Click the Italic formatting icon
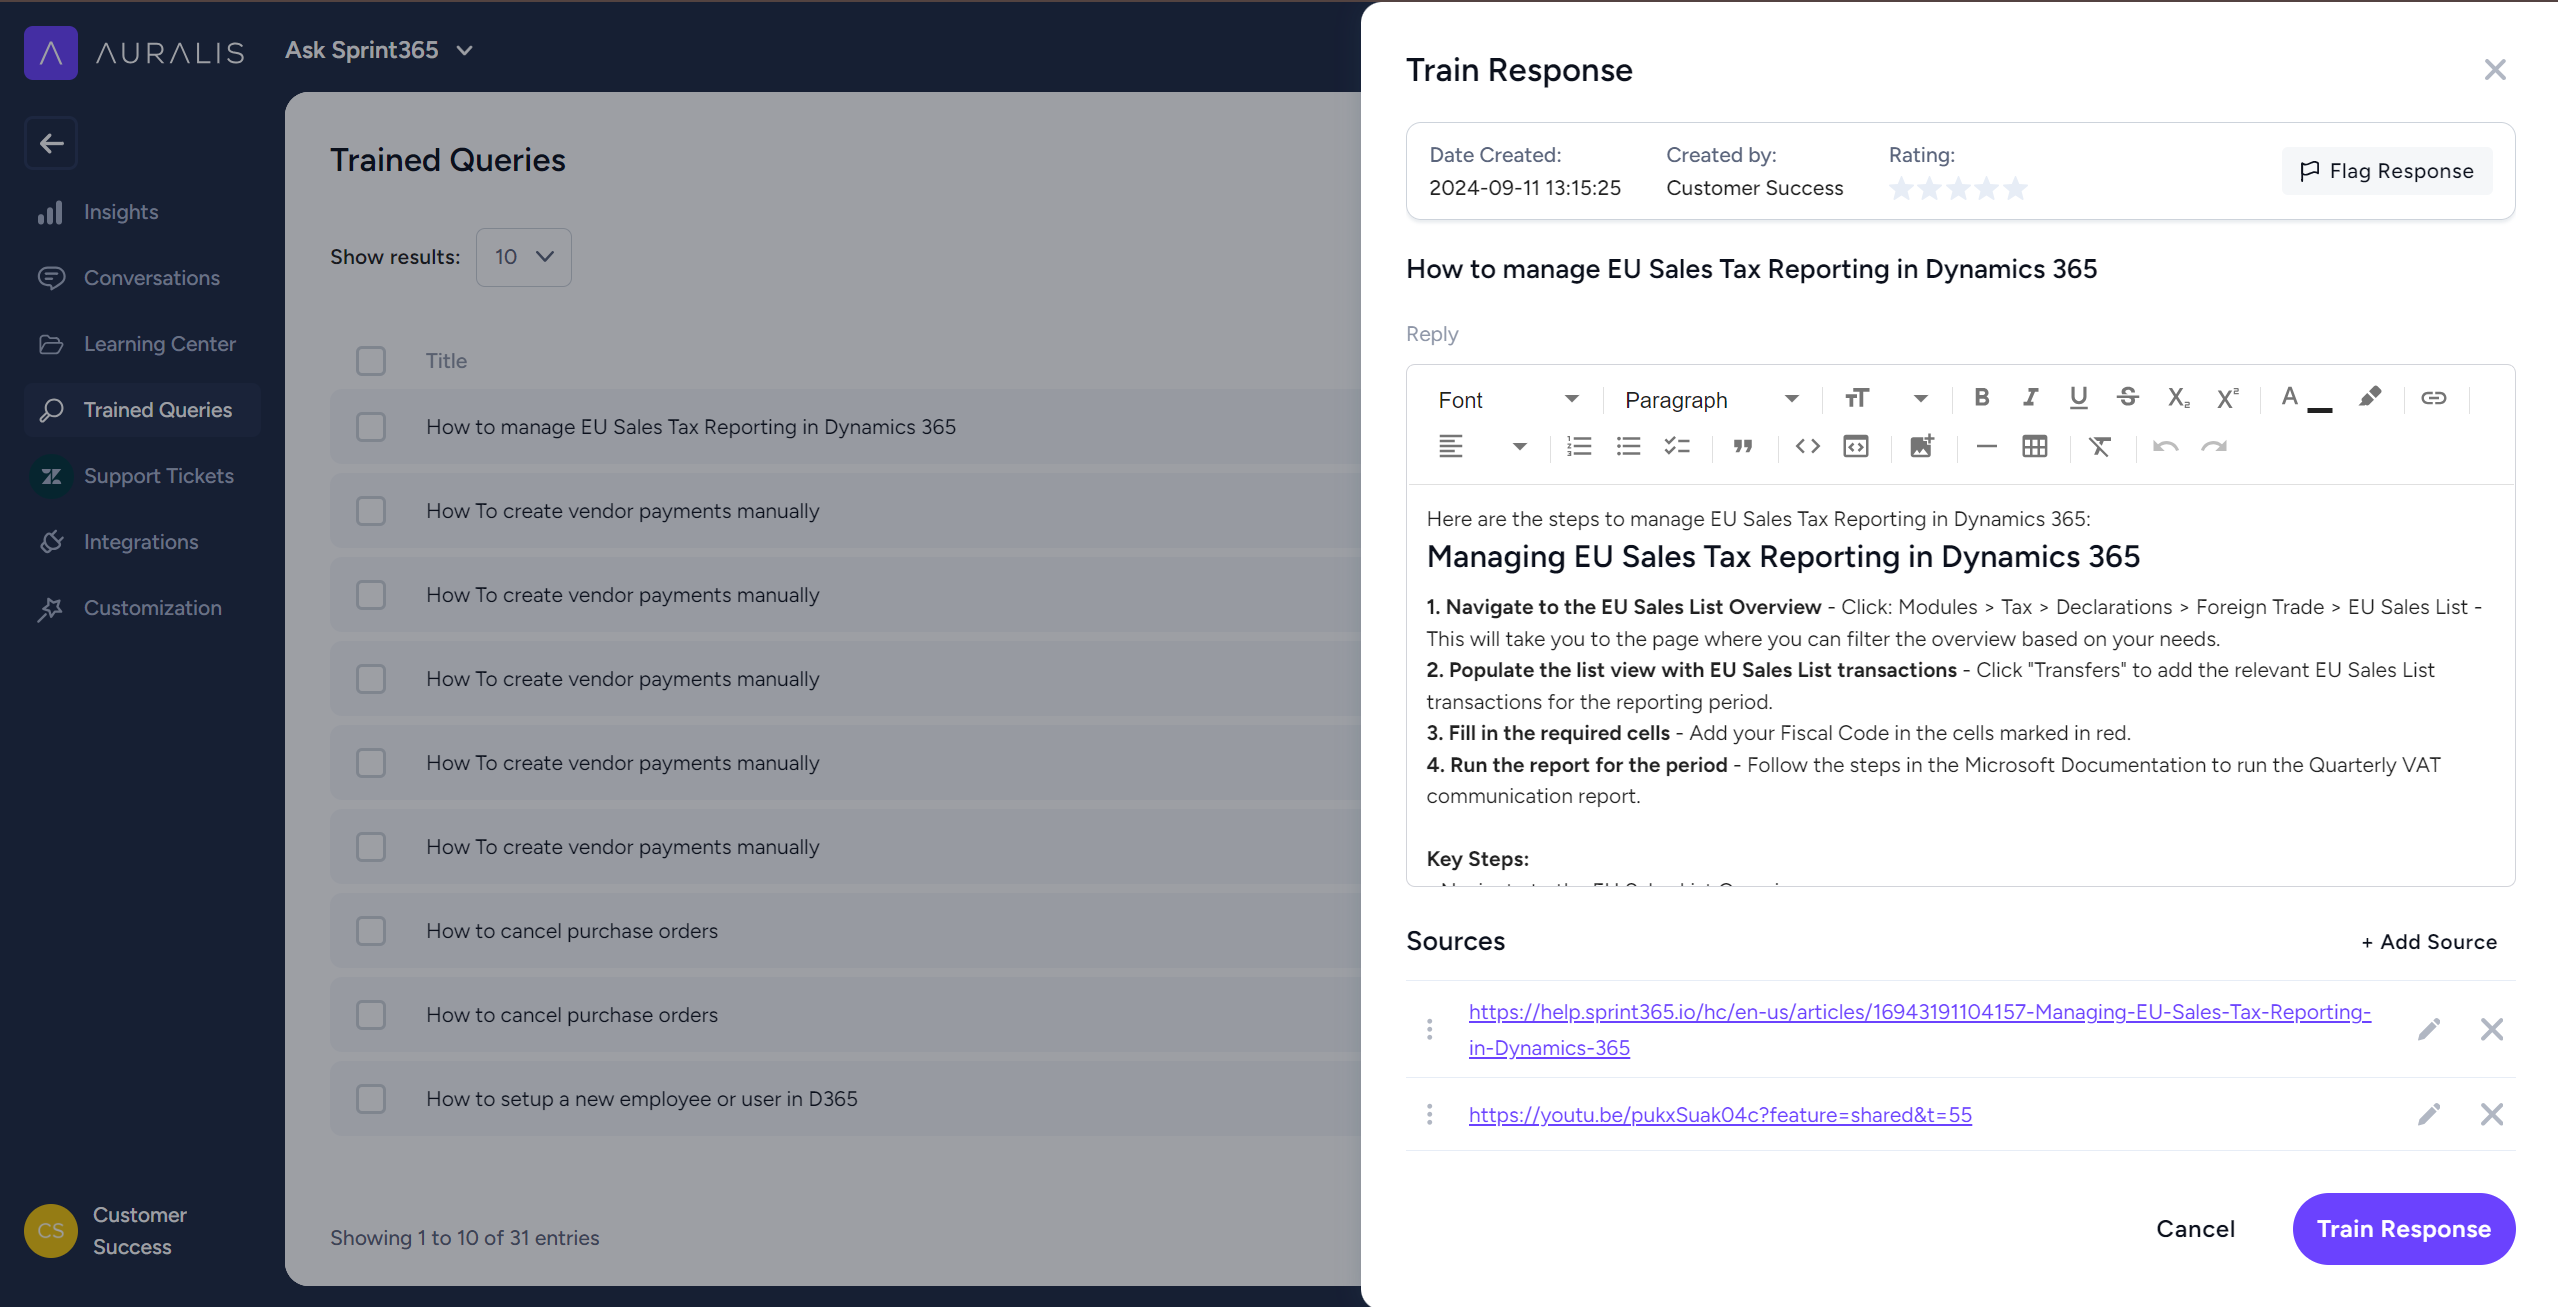This screenshot has width=2558, height=1307. (2030, 397)
